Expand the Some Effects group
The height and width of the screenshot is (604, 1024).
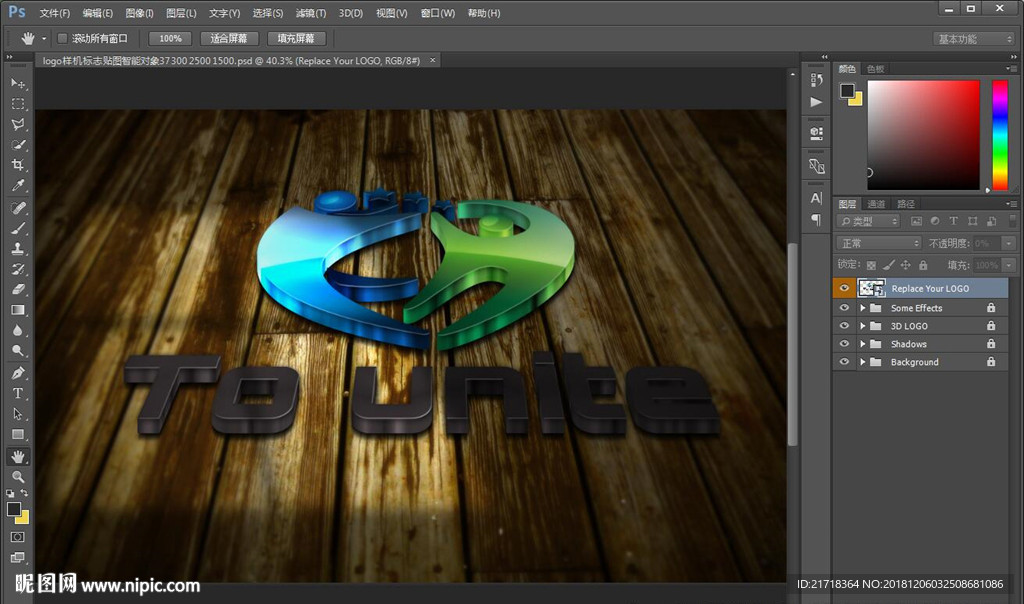(863, 308)
